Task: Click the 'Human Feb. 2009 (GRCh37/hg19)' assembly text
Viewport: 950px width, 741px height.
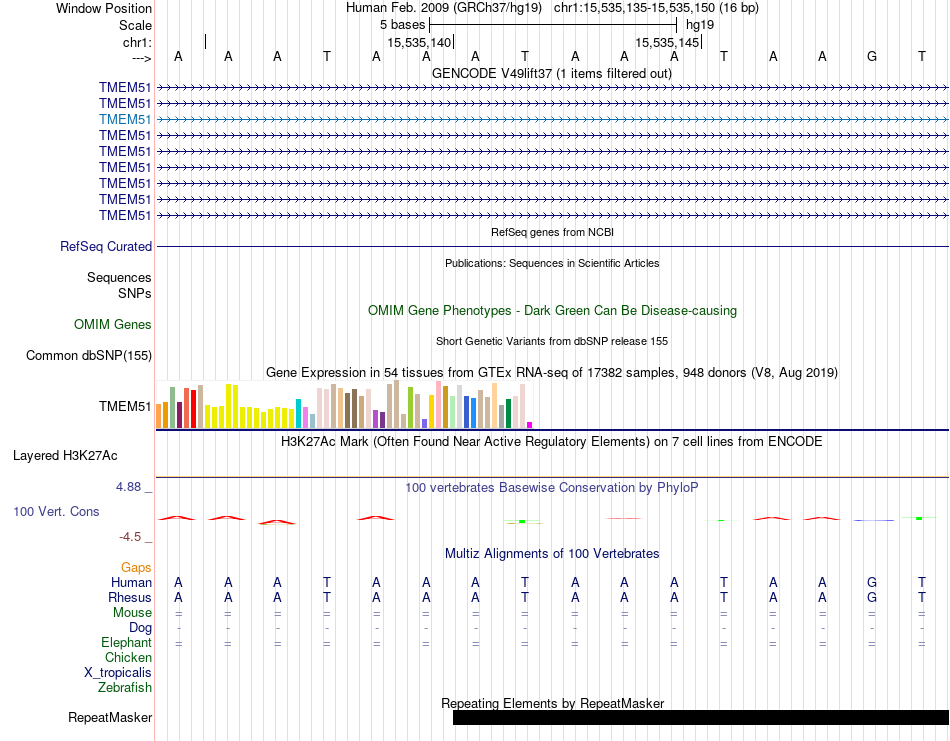Action: point(446,8)
